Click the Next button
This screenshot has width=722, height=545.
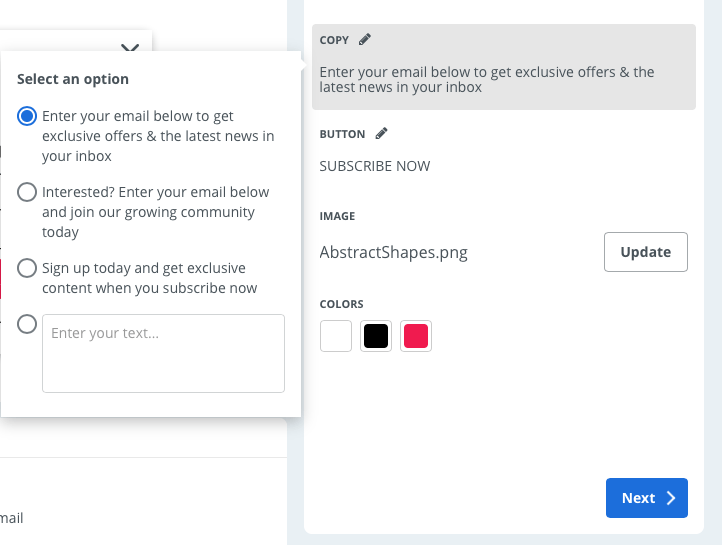[x=646, y=498]
